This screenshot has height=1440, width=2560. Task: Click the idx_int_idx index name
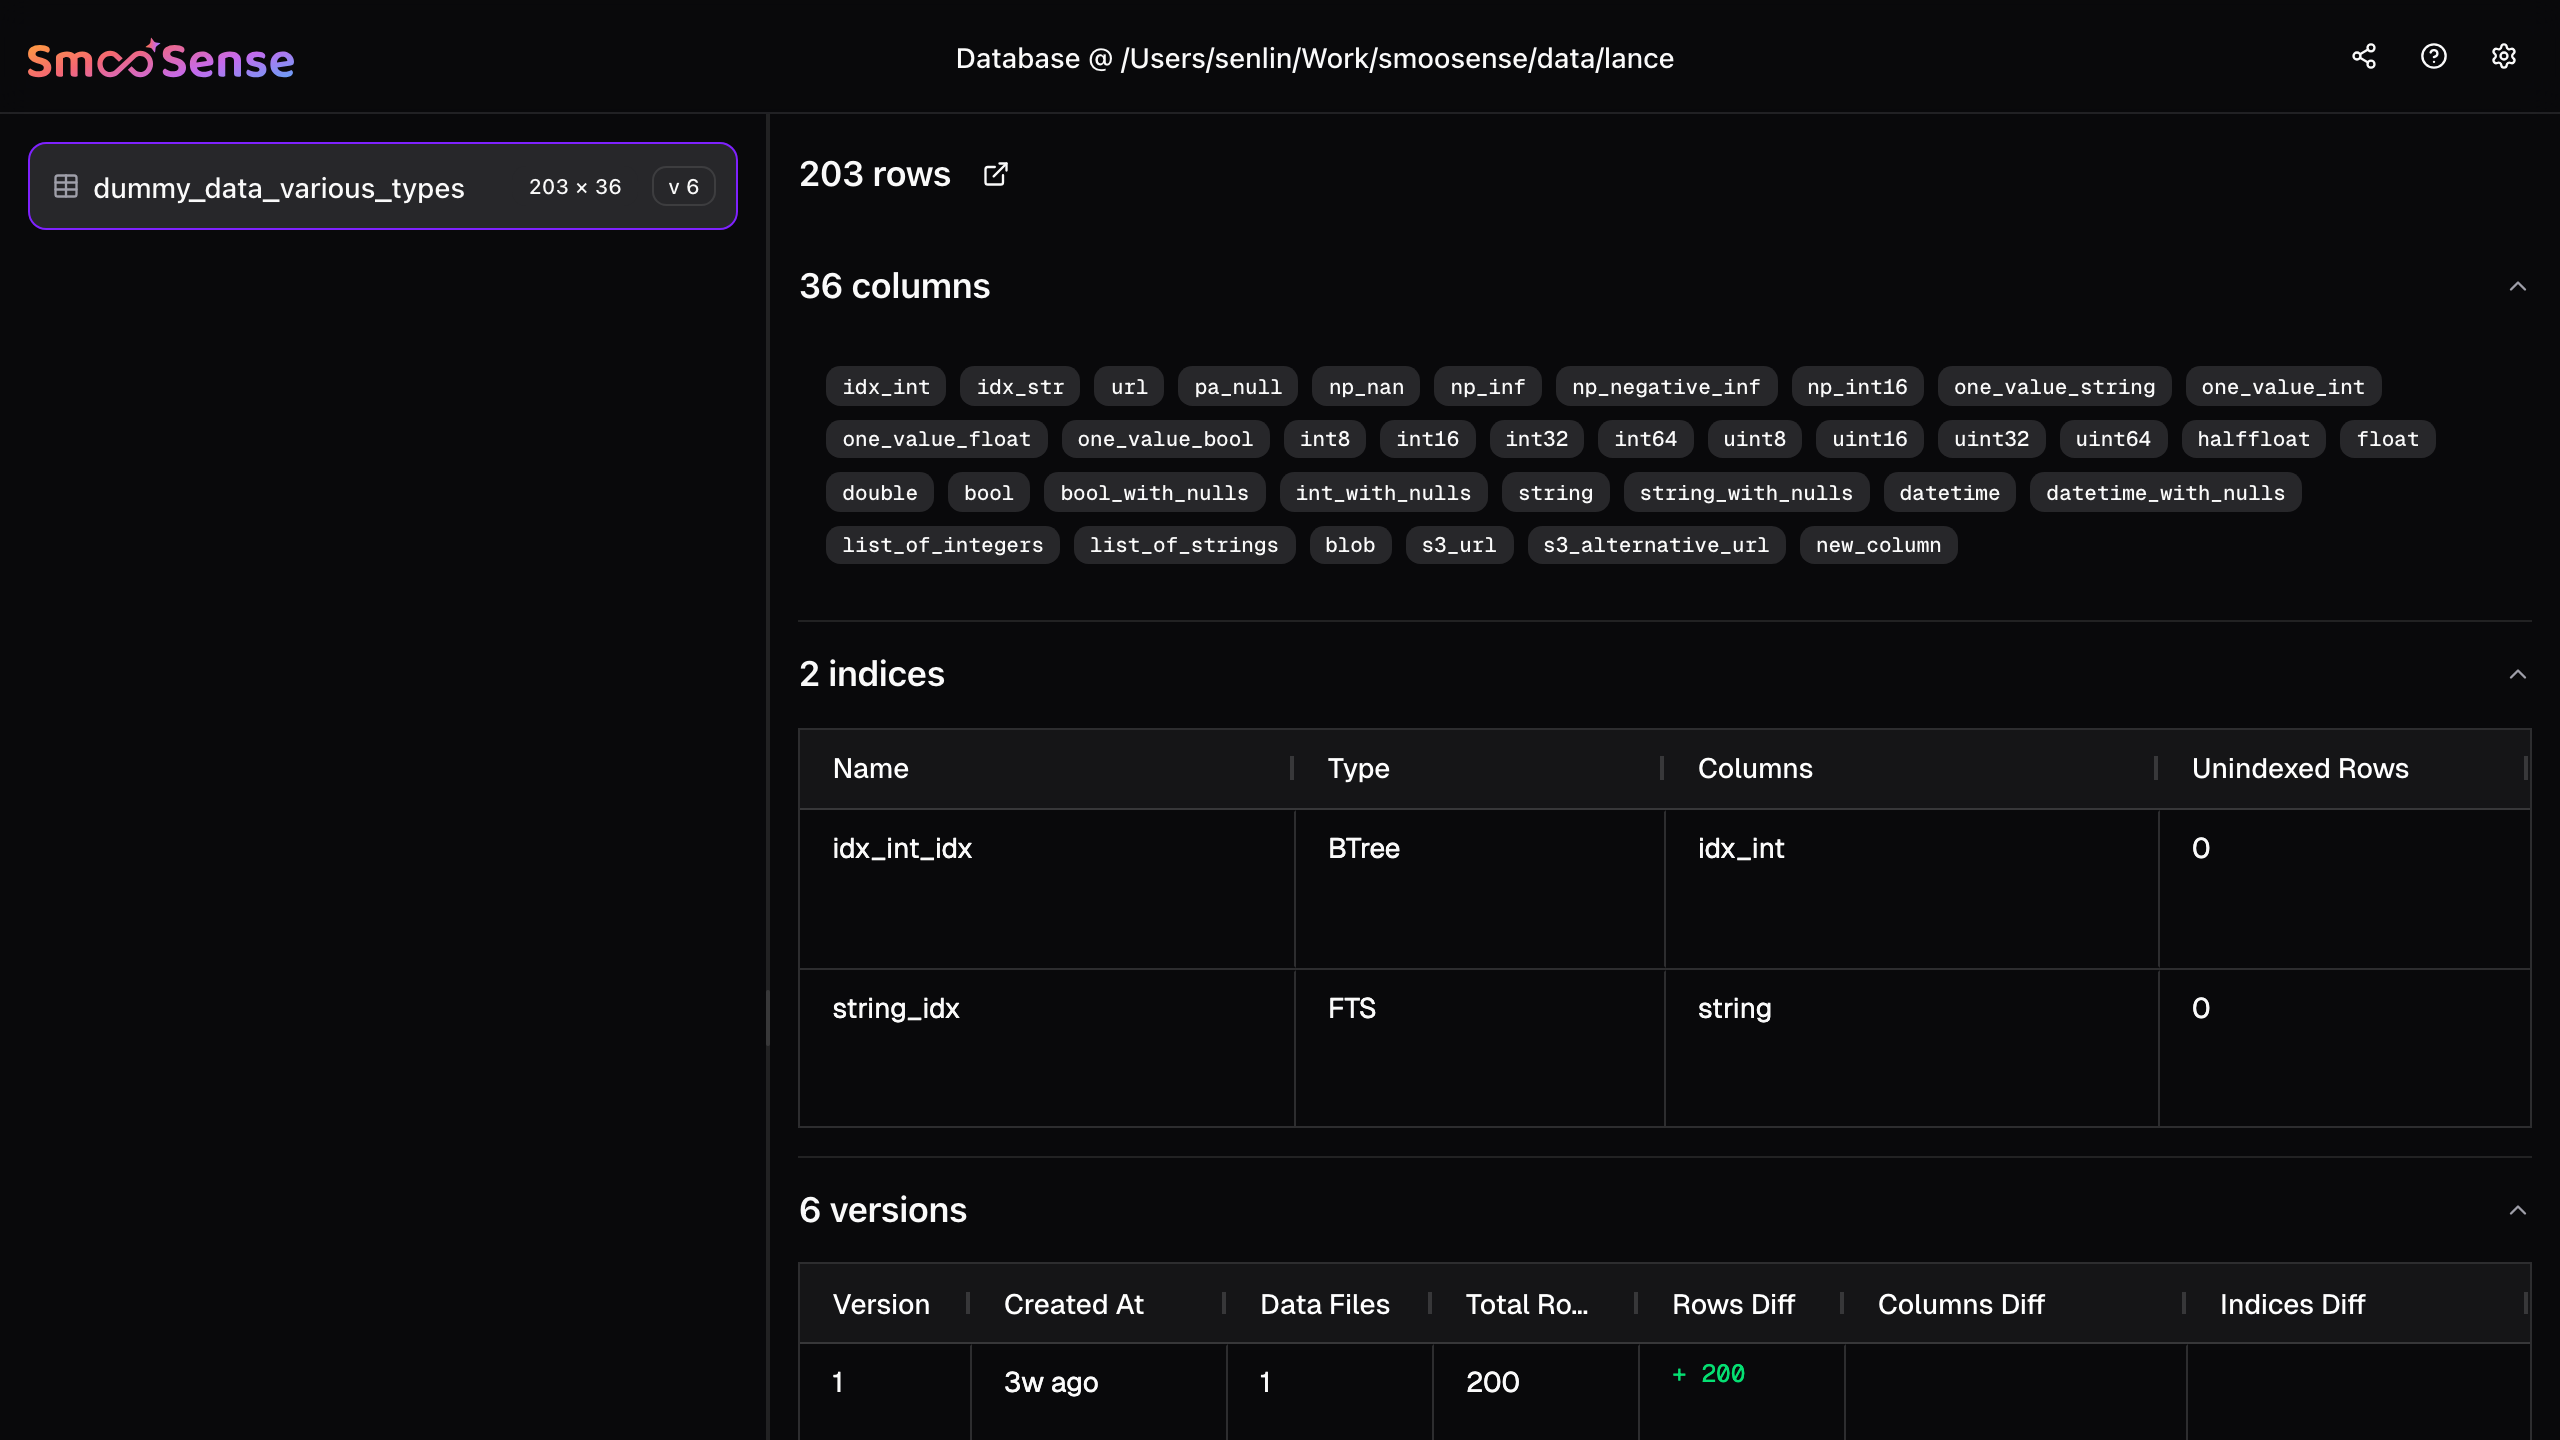(x=901, y=848)
